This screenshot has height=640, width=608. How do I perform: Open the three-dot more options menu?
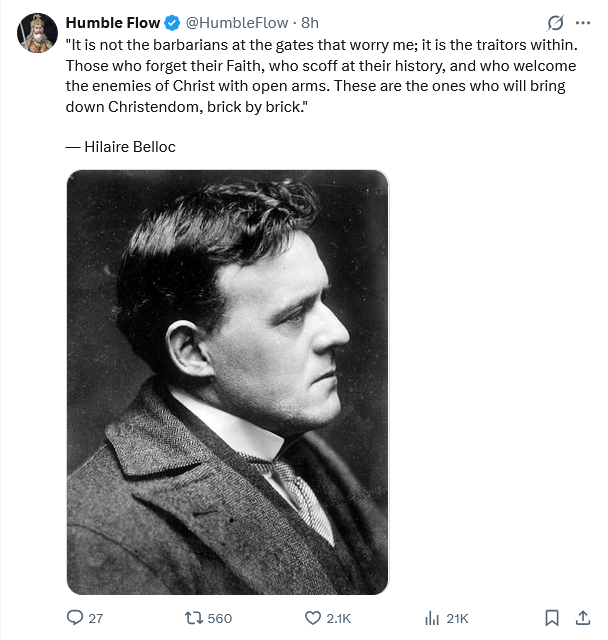pyautogui.click(x=583, y=23)
